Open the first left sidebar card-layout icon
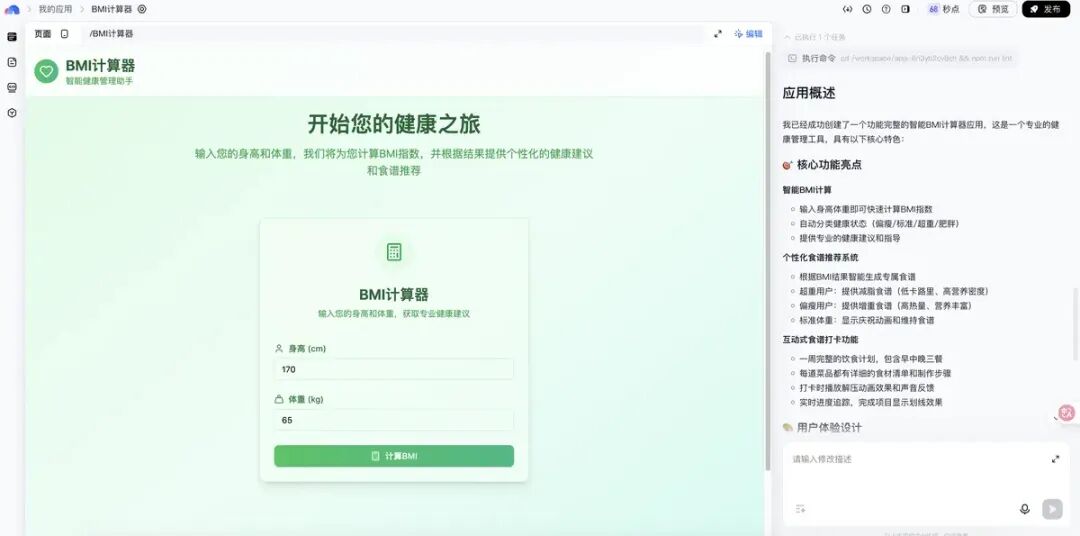 tap(12, 37)
